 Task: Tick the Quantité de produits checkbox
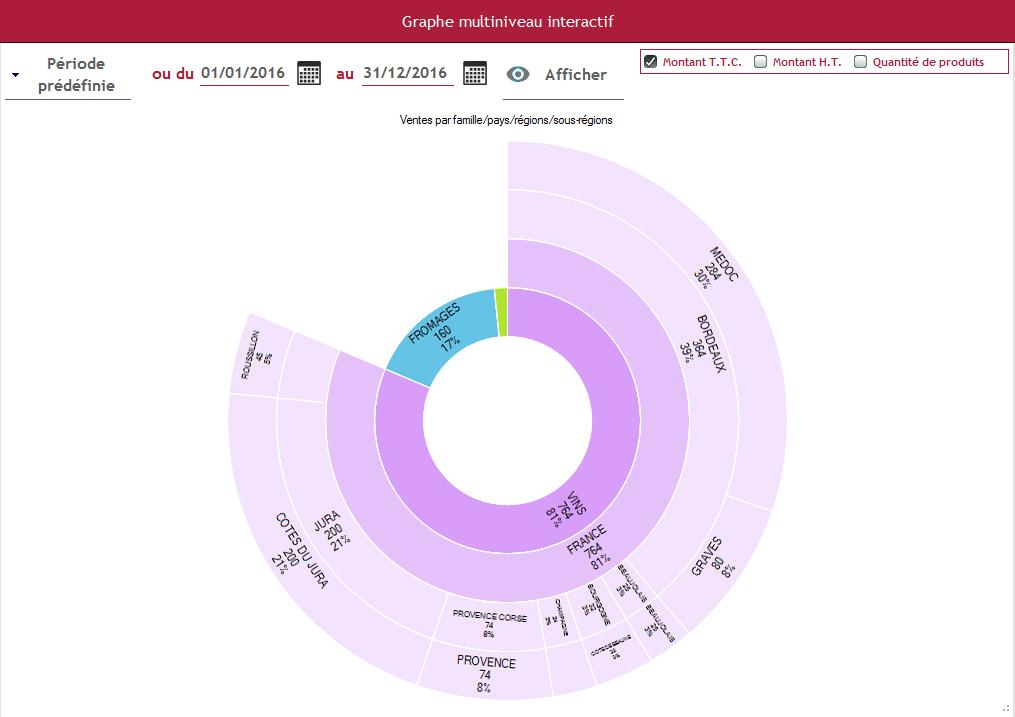(x=860, y=61)
